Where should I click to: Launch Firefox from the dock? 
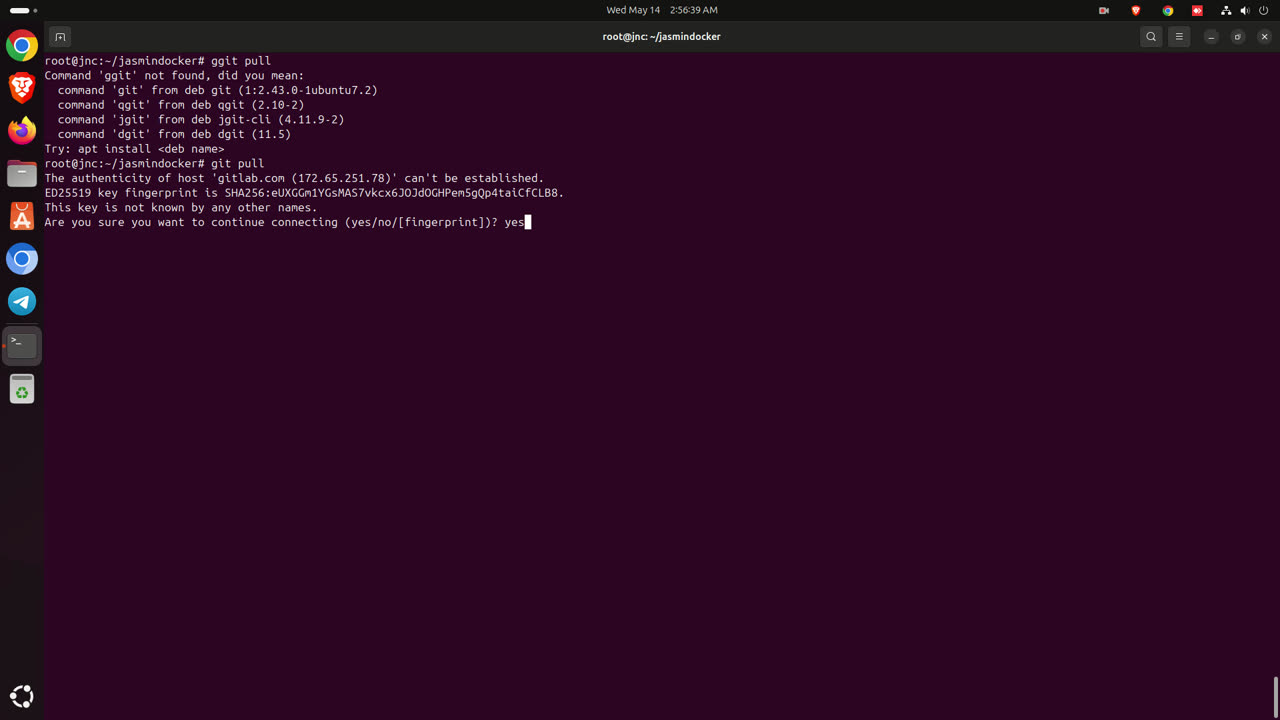(x=22, y=131)
